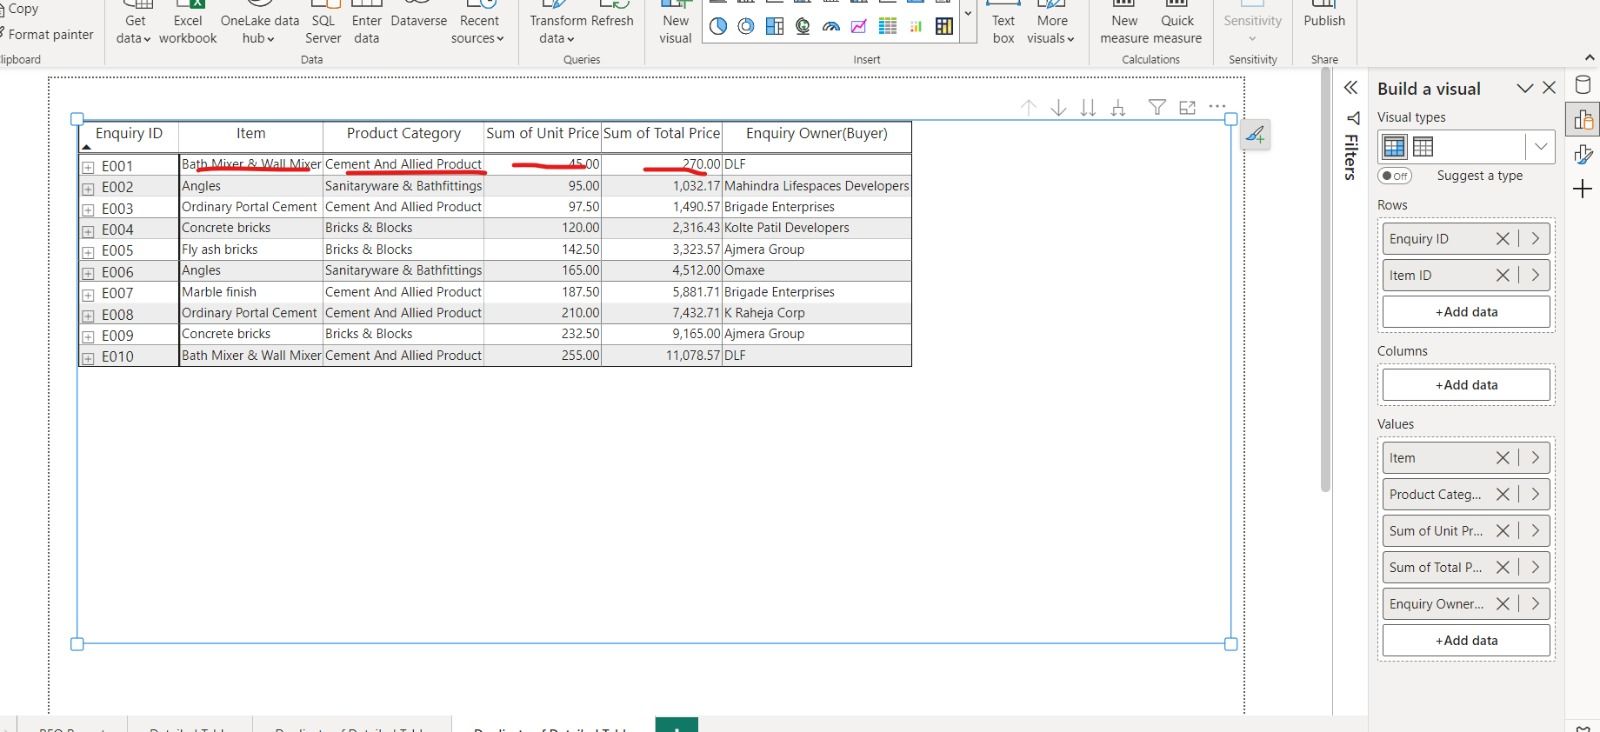Sort by Enquiry ID column header
Screen dimensions: 1600x732
pos(128,134)
